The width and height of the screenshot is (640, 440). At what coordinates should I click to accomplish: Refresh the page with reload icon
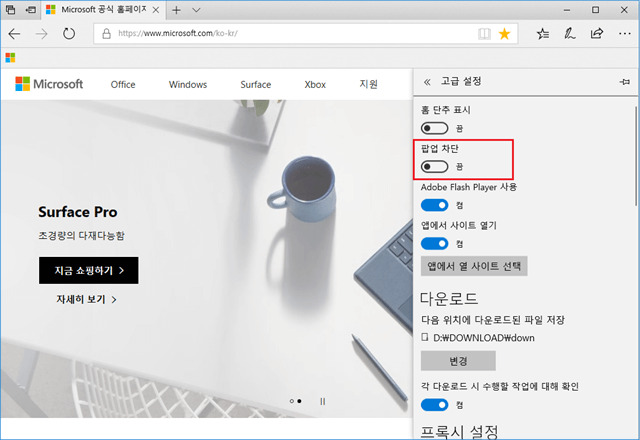point(70,34)
